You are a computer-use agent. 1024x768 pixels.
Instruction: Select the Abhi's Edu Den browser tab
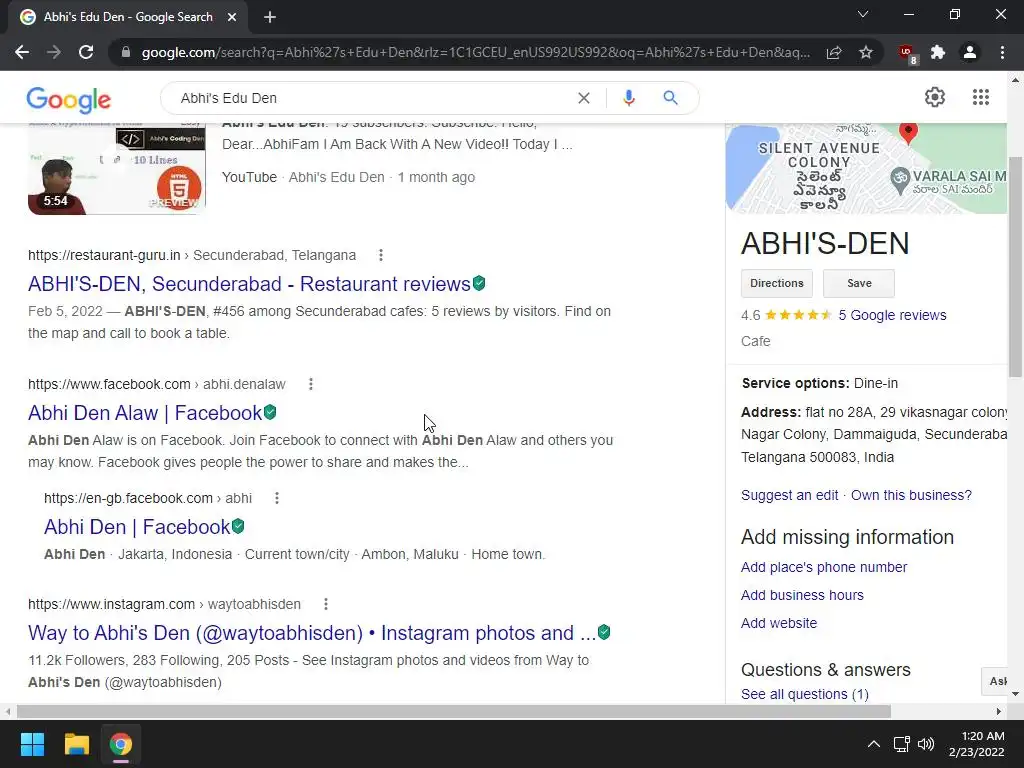pyautogui.click(x=128, y=17)
